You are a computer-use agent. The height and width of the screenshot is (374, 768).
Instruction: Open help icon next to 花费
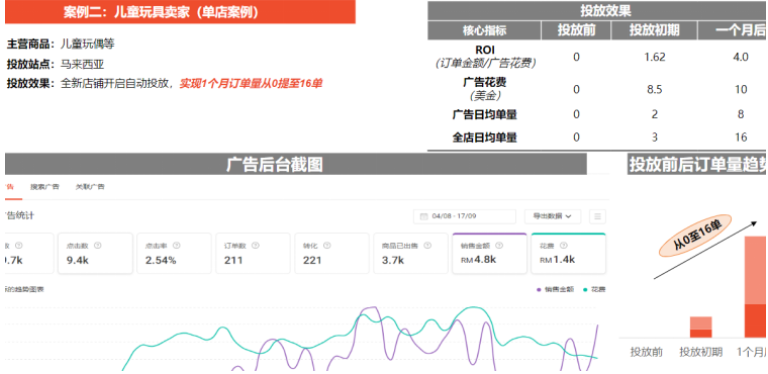[563, 245]
